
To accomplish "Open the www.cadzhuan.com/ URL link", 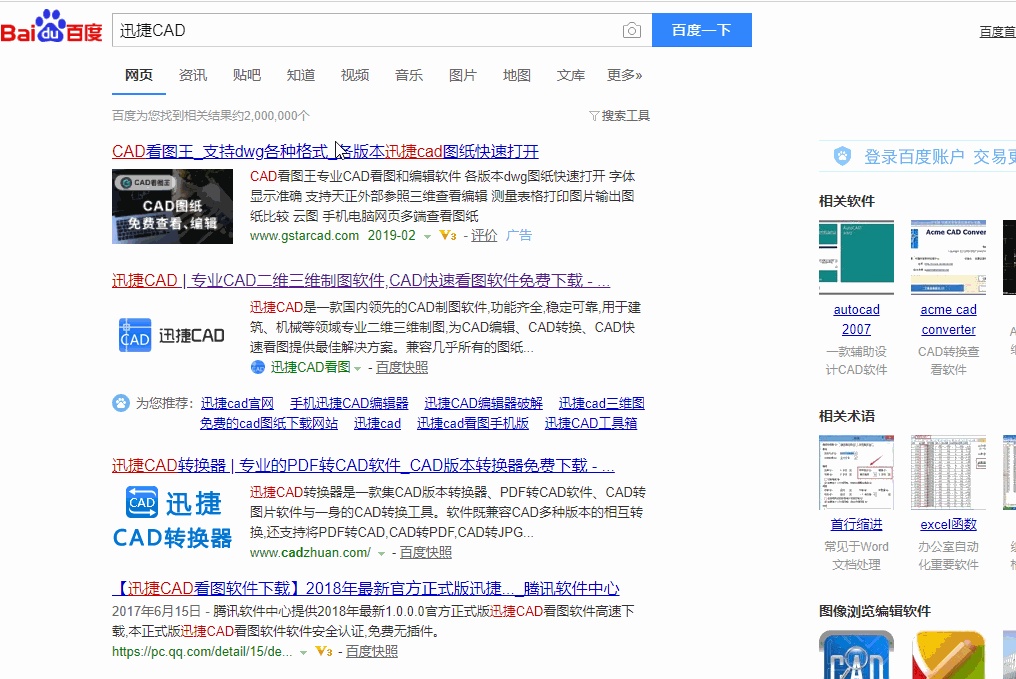I will tap(310, 553).
